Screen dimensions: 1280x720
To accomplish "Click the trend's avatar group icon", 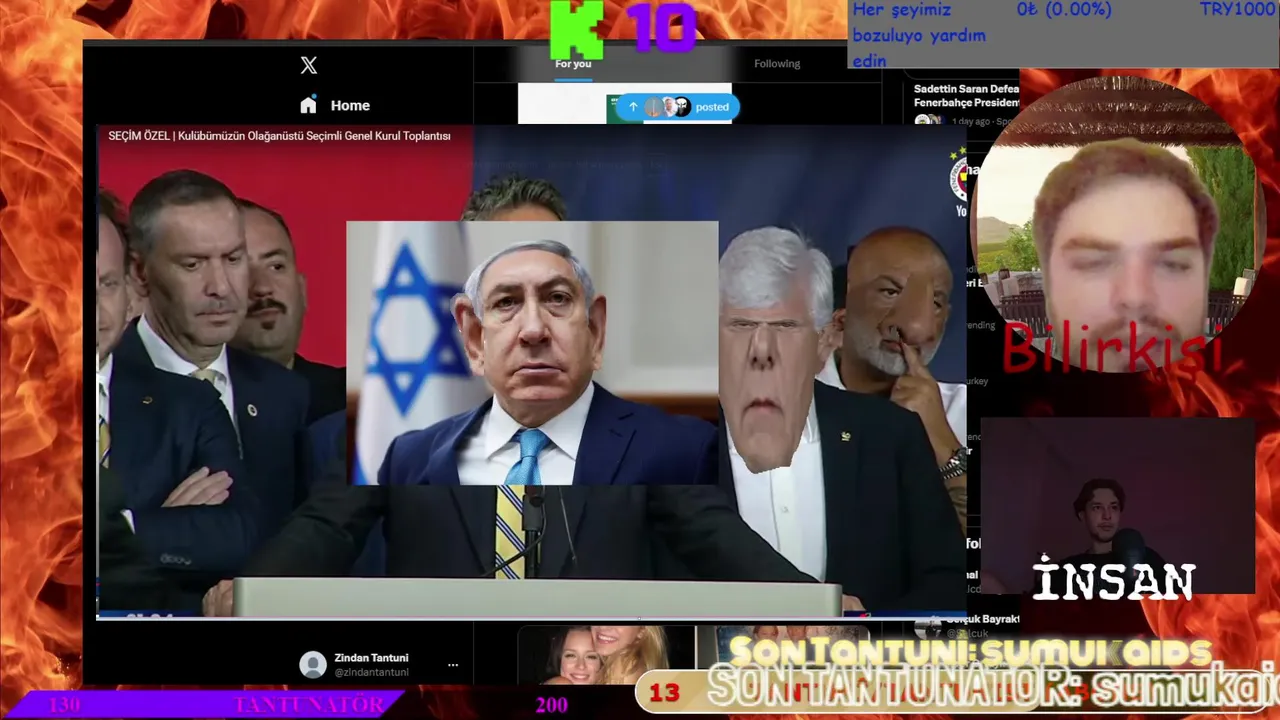I will tap(928, 121).
